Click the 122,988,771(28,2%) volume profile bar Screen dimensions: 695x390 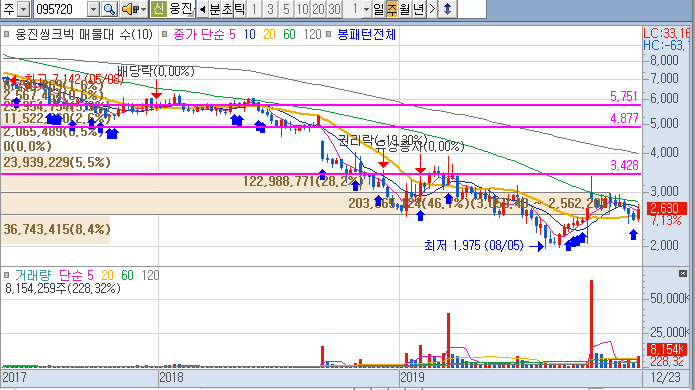(x=184, y=183)
